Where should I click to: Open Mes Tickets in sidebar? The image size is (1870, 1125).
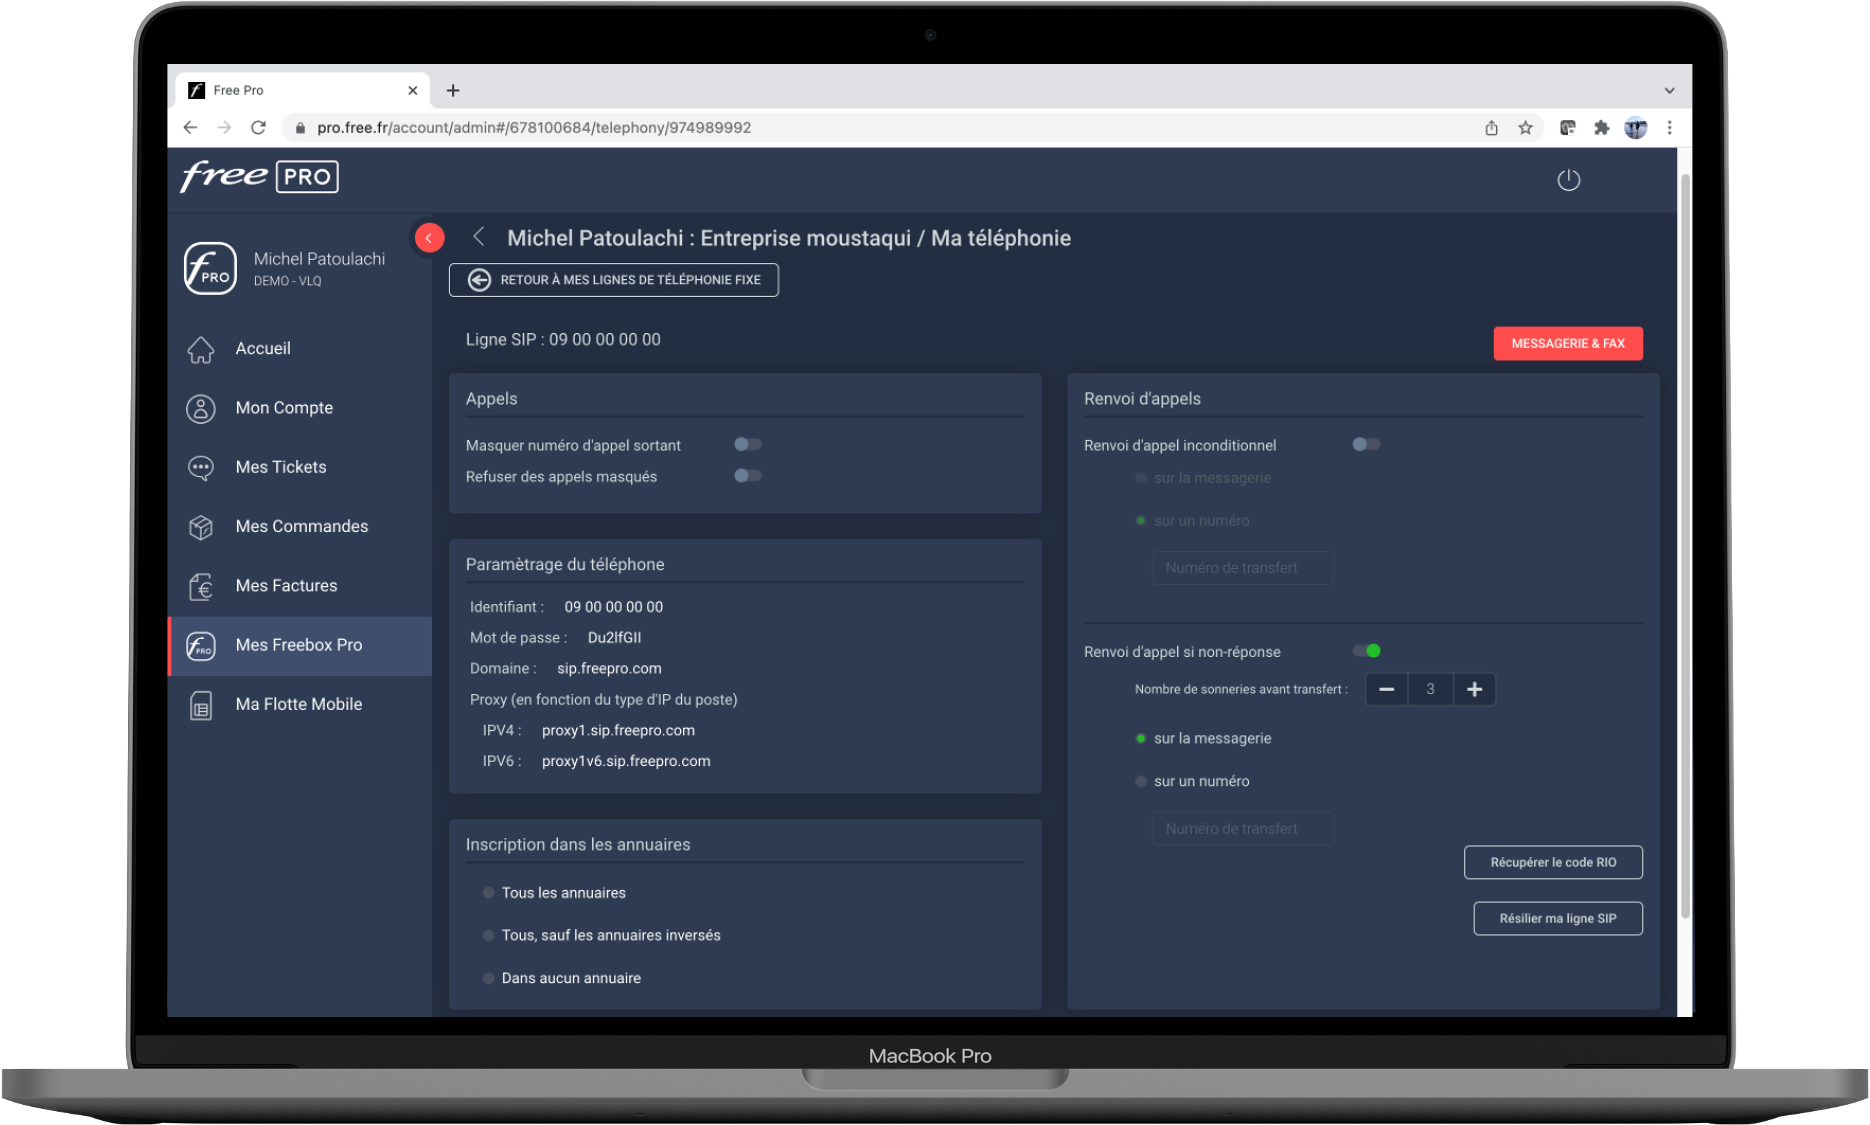280,467
